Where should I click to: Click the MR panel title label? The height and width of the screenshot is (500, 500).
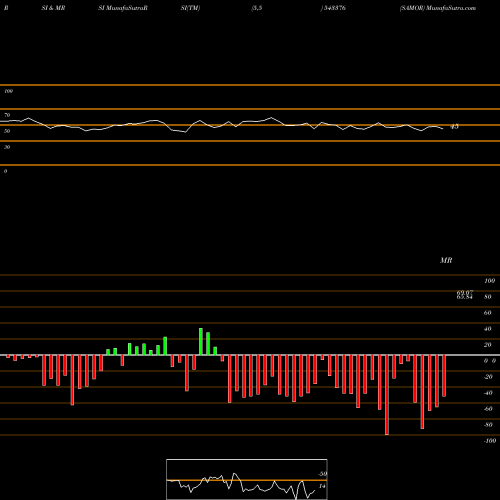coord(446,260)
